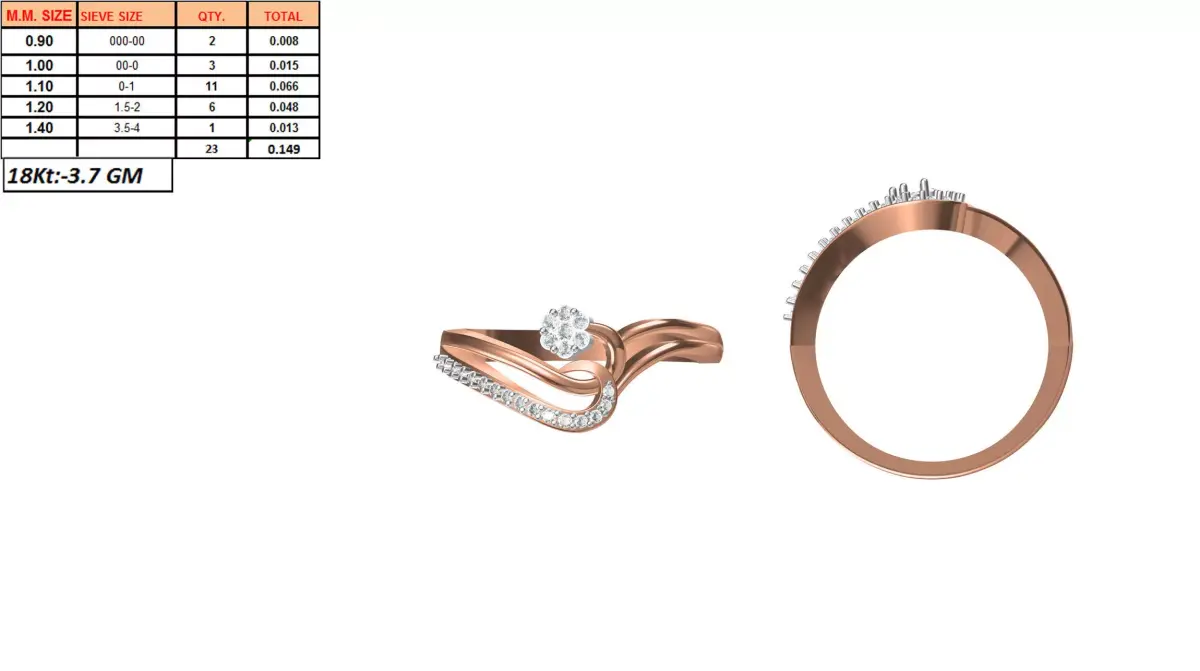Click the TOTAL column header

283,15
